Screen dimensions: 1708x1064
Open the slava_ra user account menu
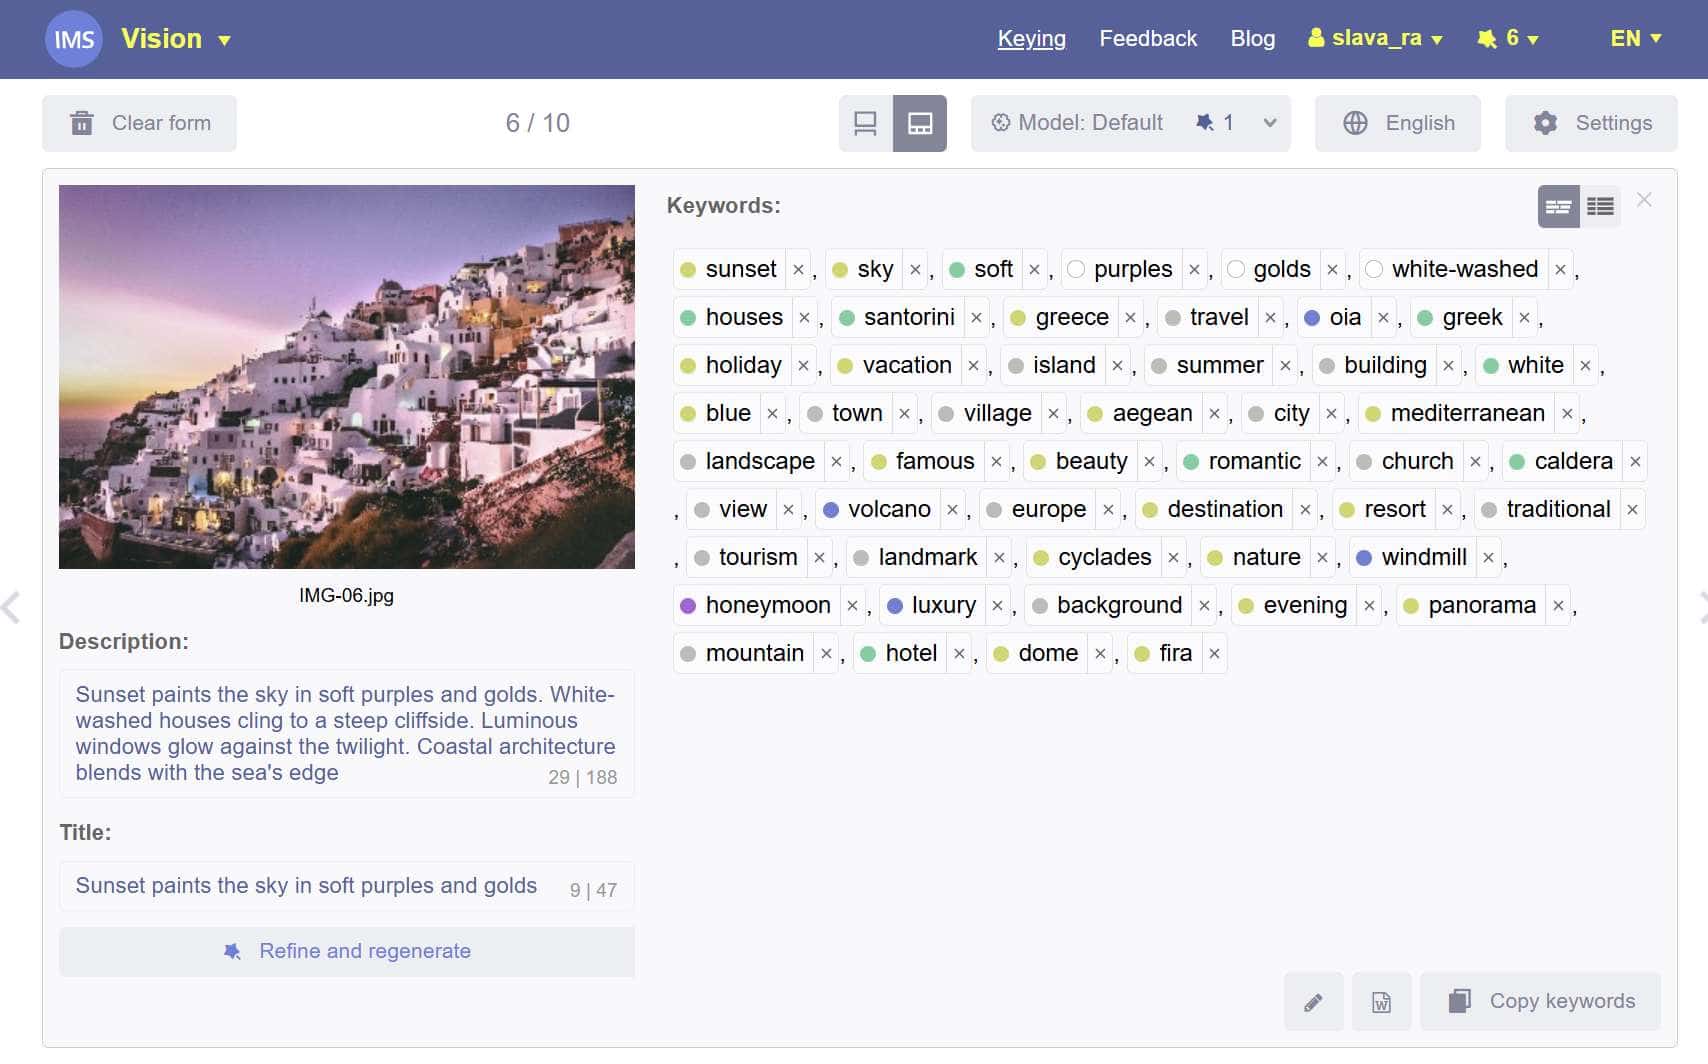pos(1375,38)
